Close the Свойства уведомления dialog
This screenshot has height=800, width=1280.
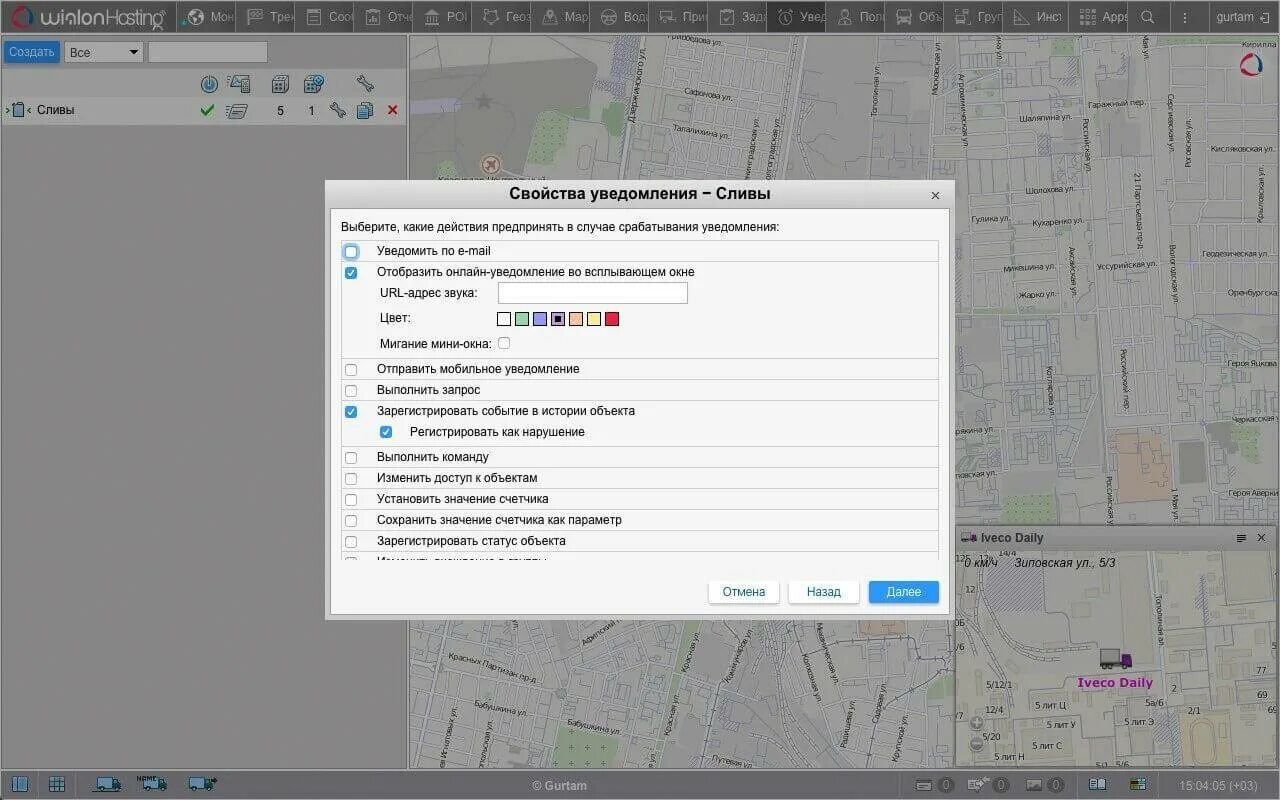pos(936,196)
